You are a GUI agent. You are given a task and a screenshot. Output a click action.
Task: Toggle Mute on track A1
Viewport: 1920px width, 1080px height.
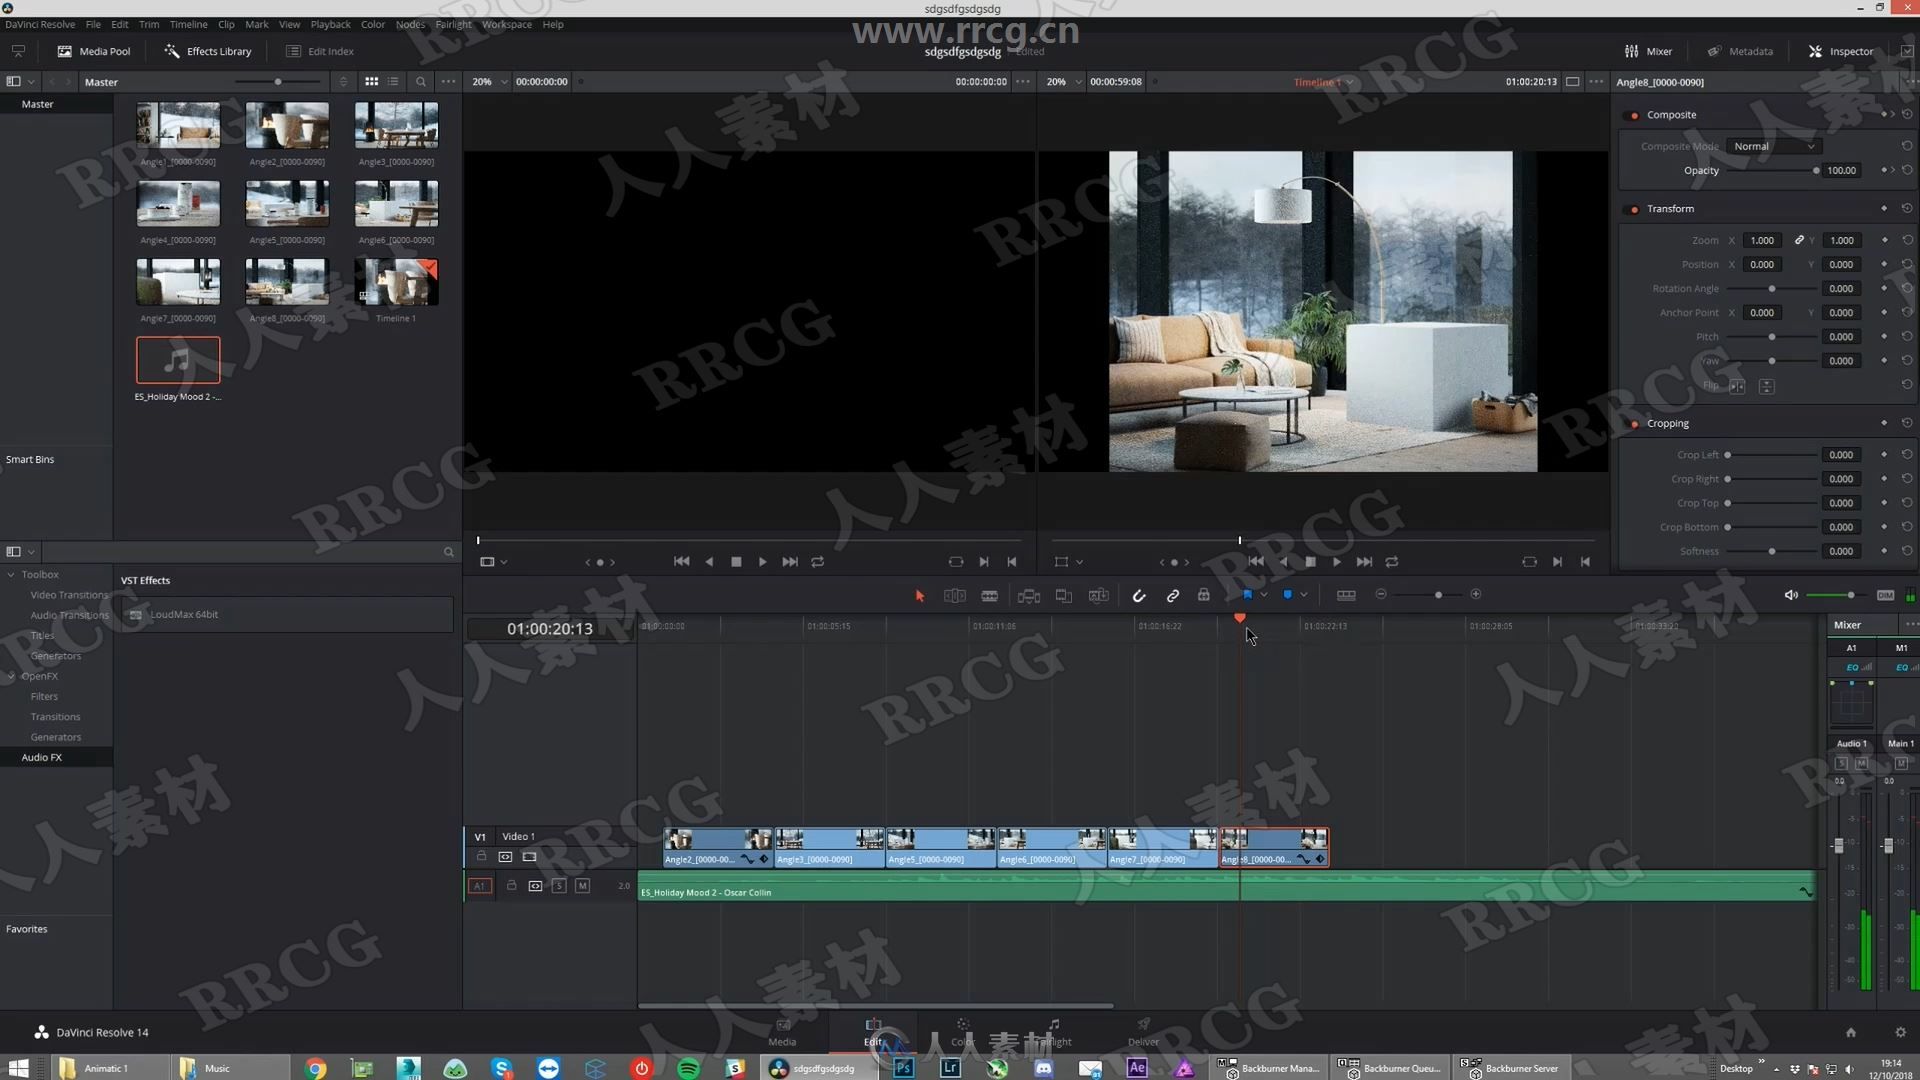tap(583, 886)
